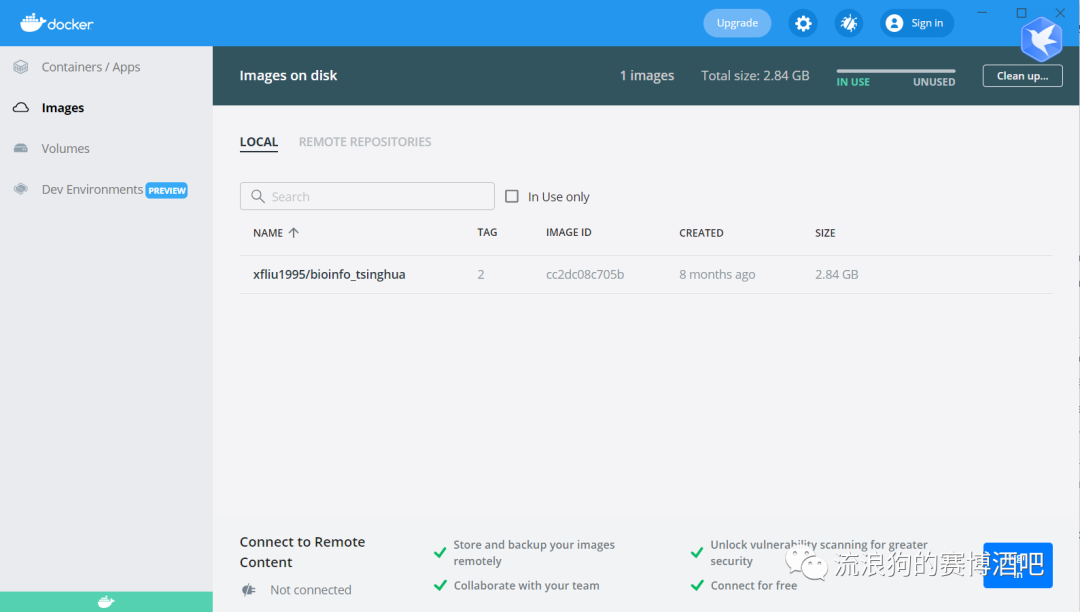The image size is (1080, 612).
Task: Enable the In Use only checkbox
Action: [512, 196]
